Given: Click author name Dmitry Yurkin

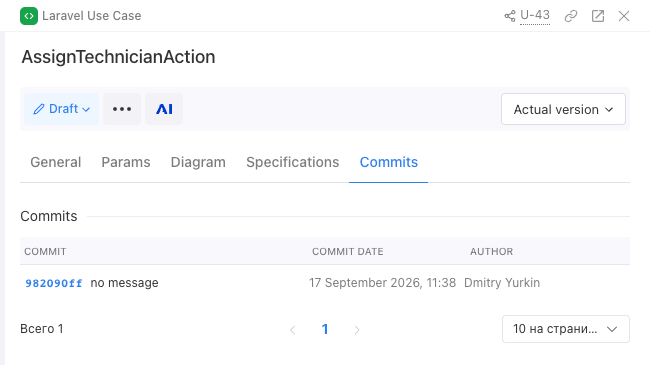Looking at the screenshot, I should [x=502, y=283].
